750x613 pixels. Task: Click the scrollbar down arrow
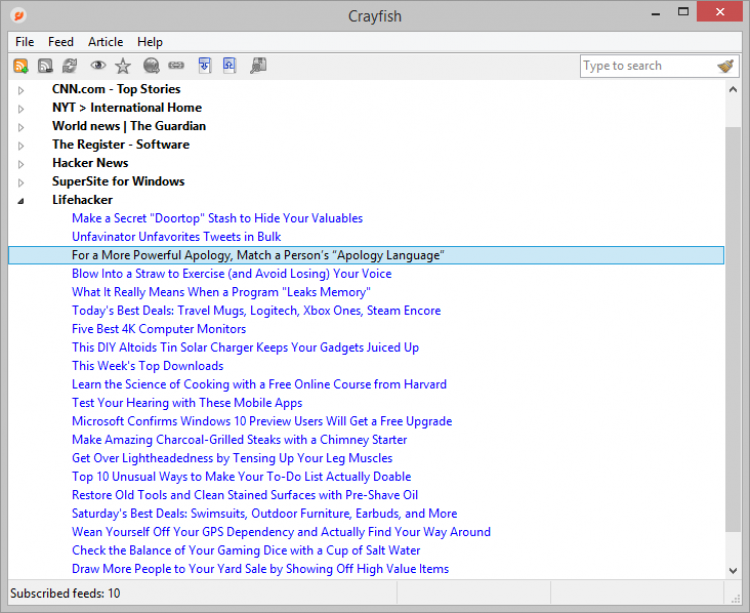(x=733, y=570)
